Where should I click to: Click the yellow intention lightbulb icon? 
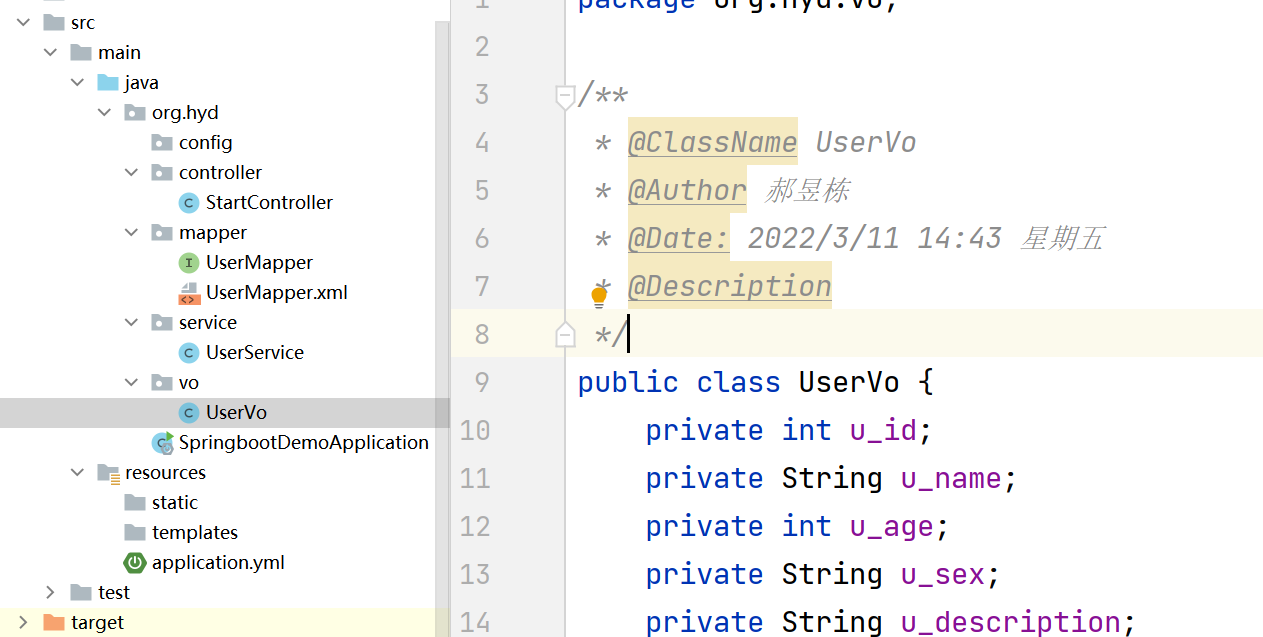(x=599, y=295)
